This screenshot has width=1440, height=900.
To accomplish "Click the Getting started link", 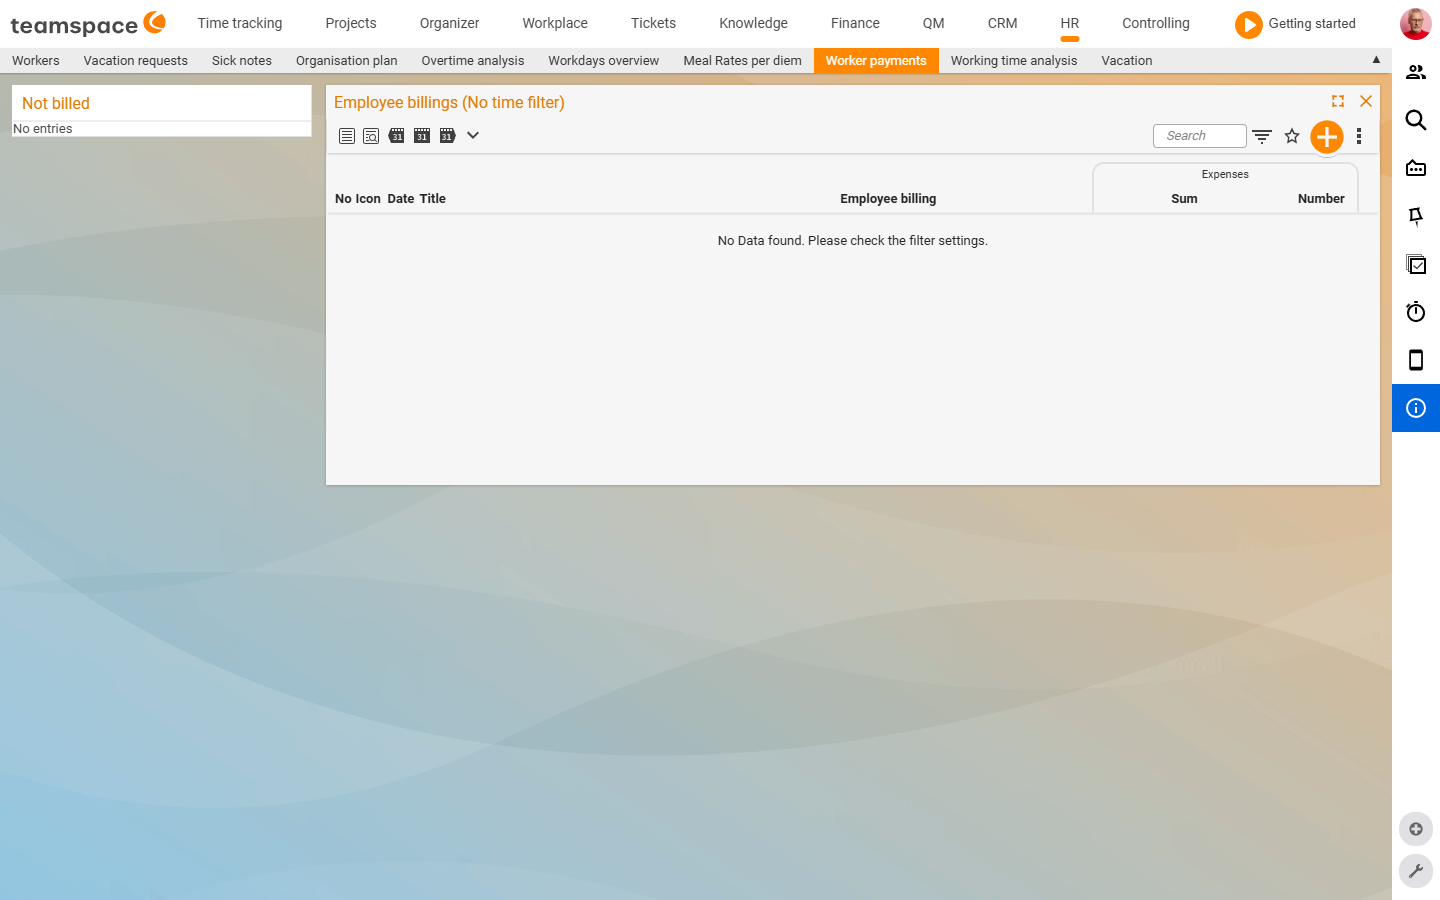I will click(x=1312, y=23).
